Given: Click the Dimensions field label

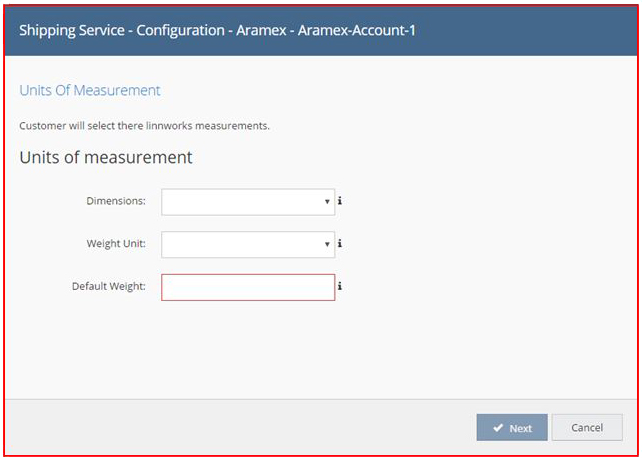Looking at the screenshot, I should point(116,201).
